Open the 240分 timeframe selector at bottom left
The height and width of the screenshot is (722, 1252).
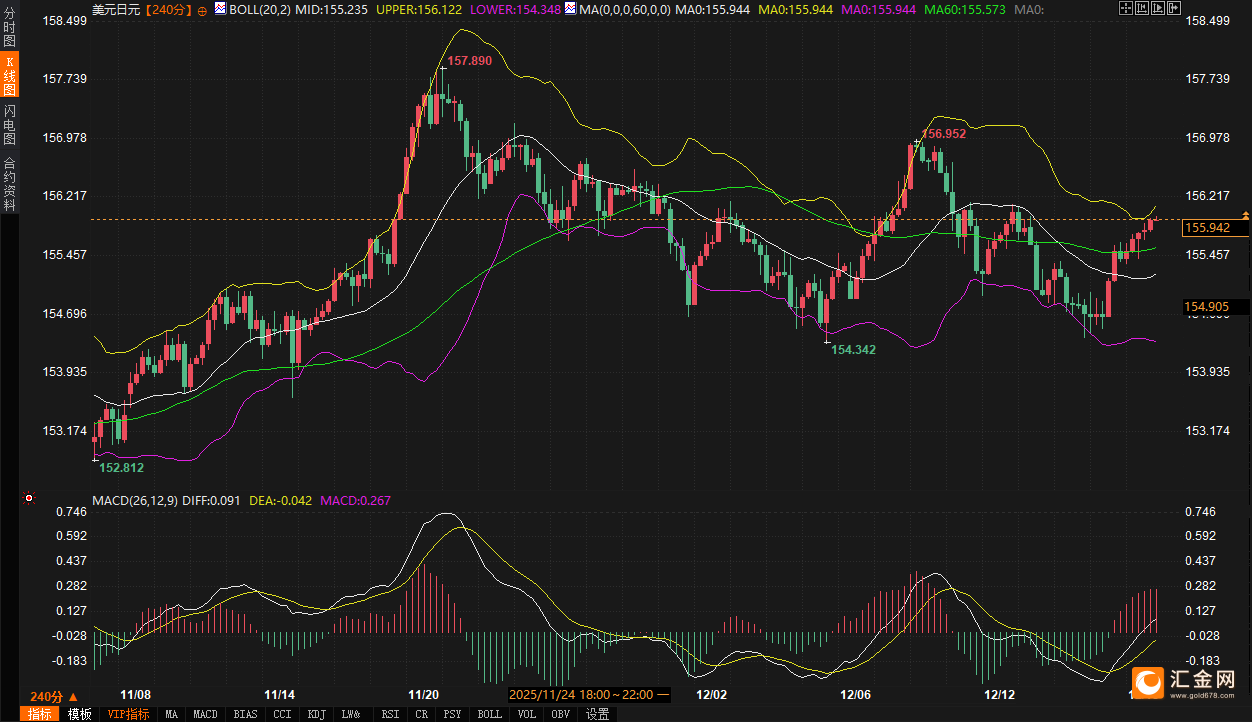pyautogui.click(x=53, y=696)
